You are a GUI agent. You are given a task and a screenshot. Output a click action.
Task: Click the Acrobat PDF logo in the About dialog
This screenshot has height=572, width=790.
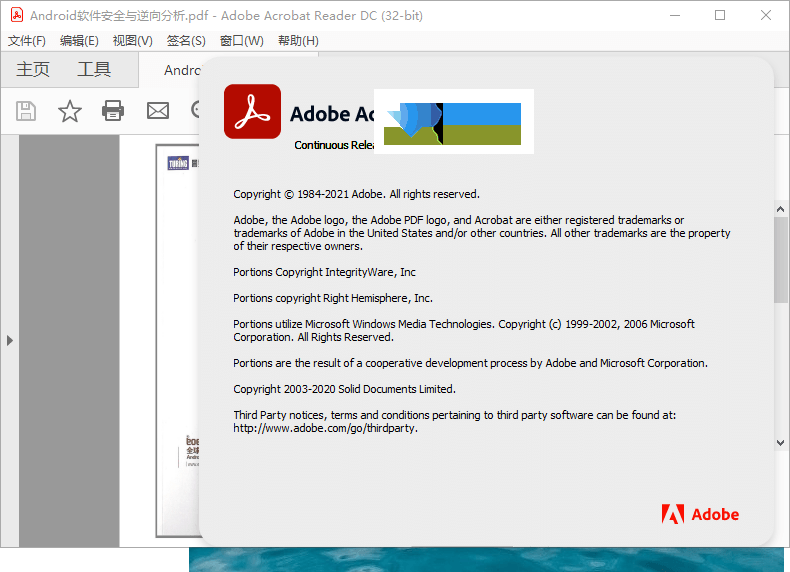coord(252,111)
